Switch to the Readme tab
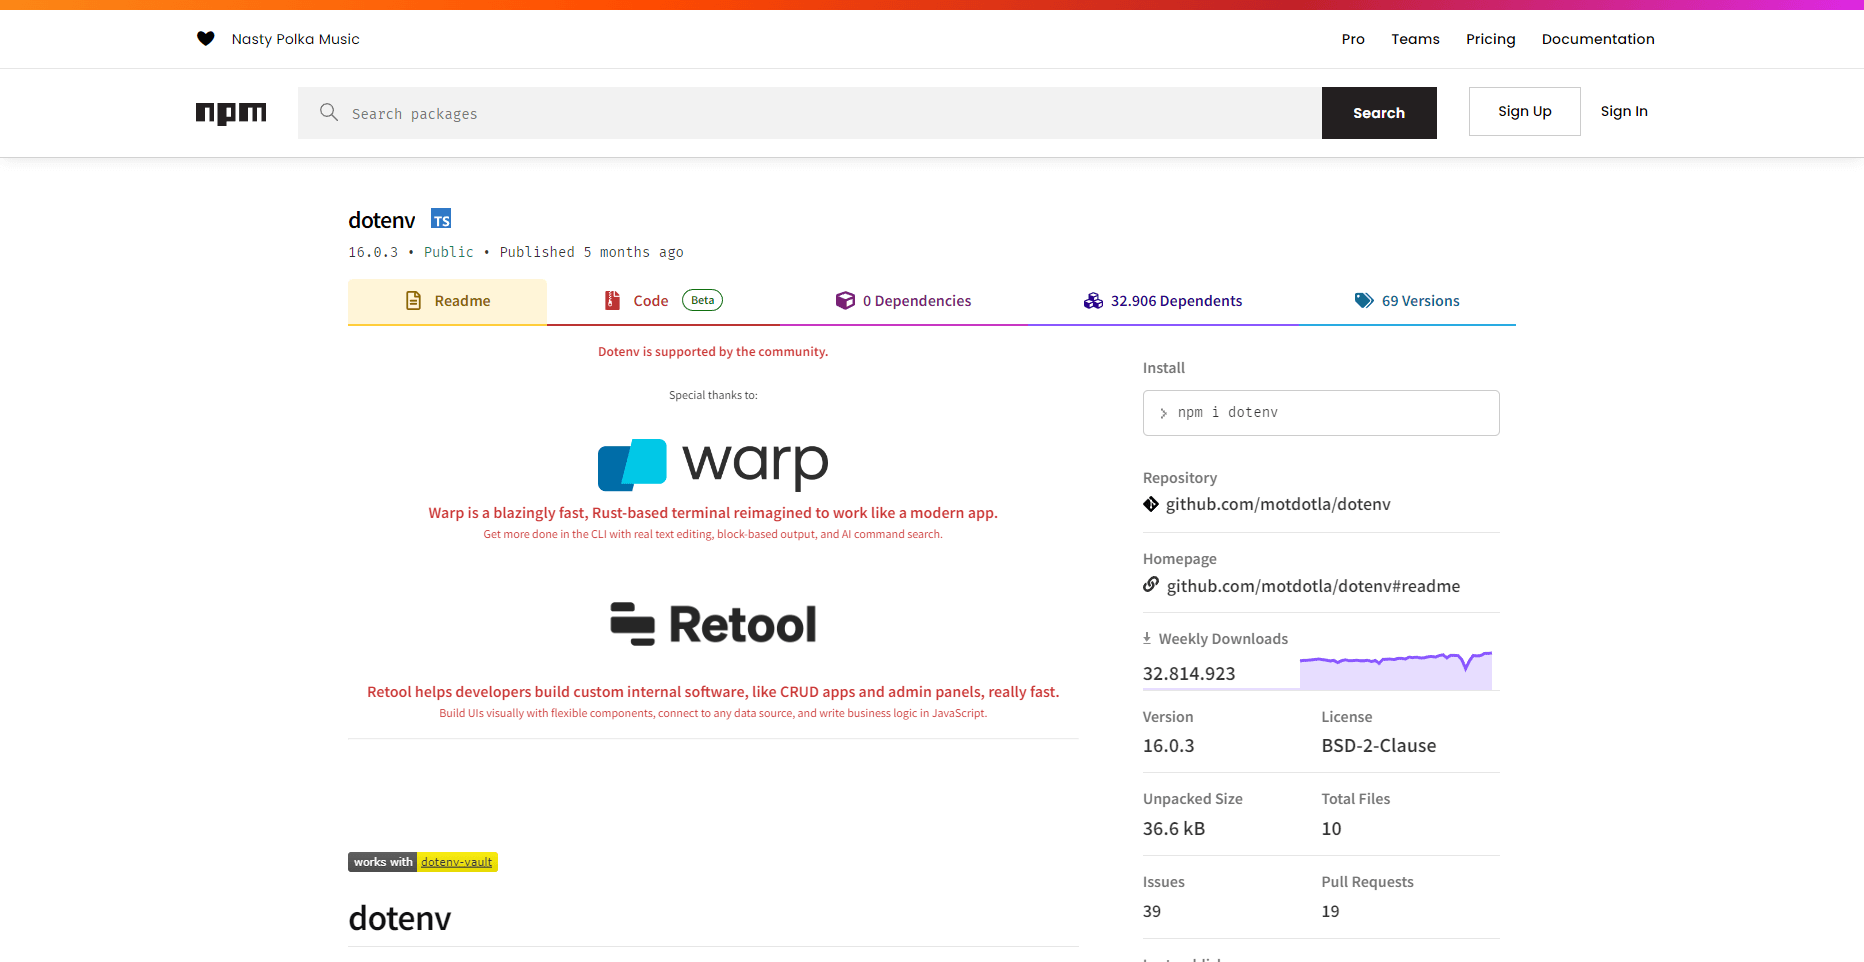1864x962 pixels. (x=447, y=301)
